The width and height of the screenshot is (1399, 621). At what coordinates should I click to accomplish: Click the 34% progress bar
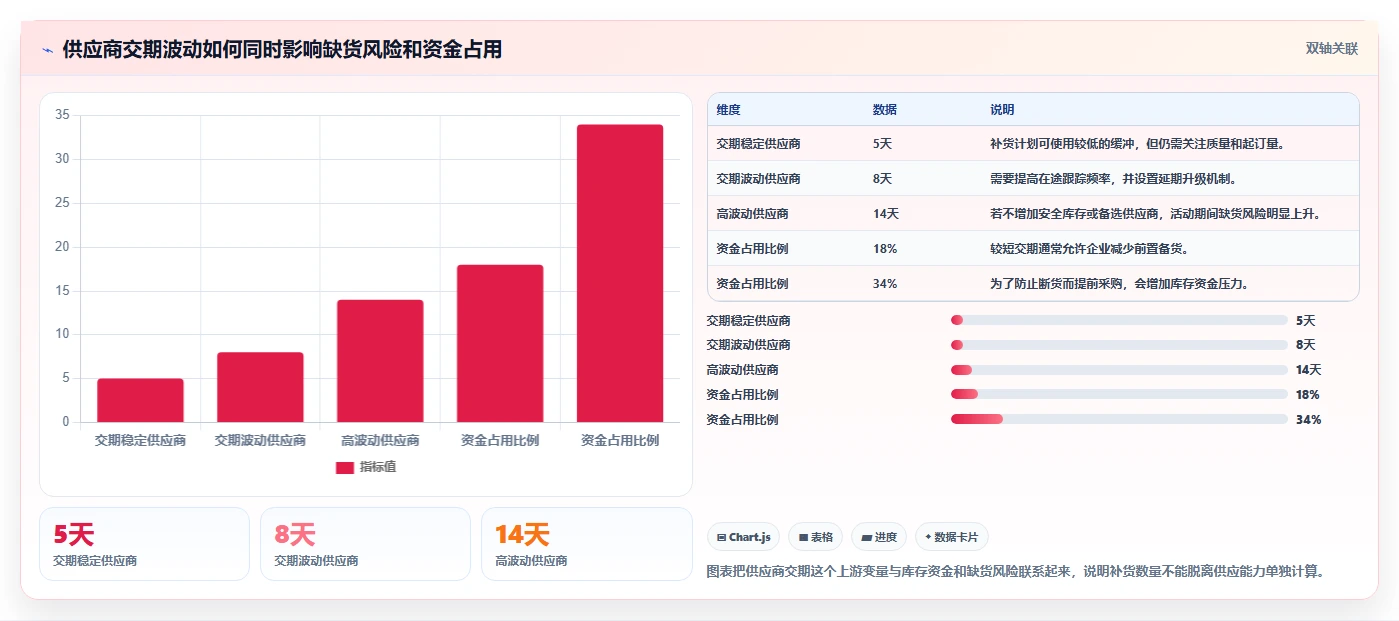click(x=1119, y=419)
